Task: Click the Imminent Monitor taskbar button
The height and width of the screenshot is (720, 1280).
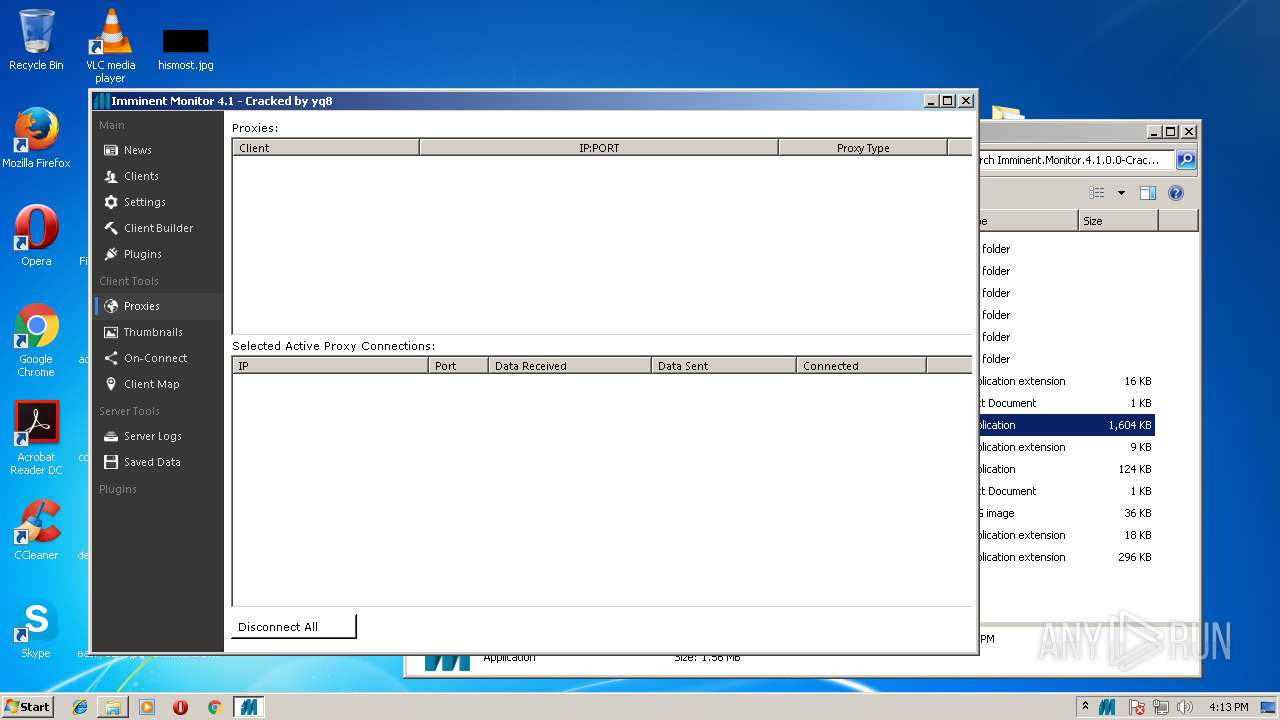Action: [248, 707]
